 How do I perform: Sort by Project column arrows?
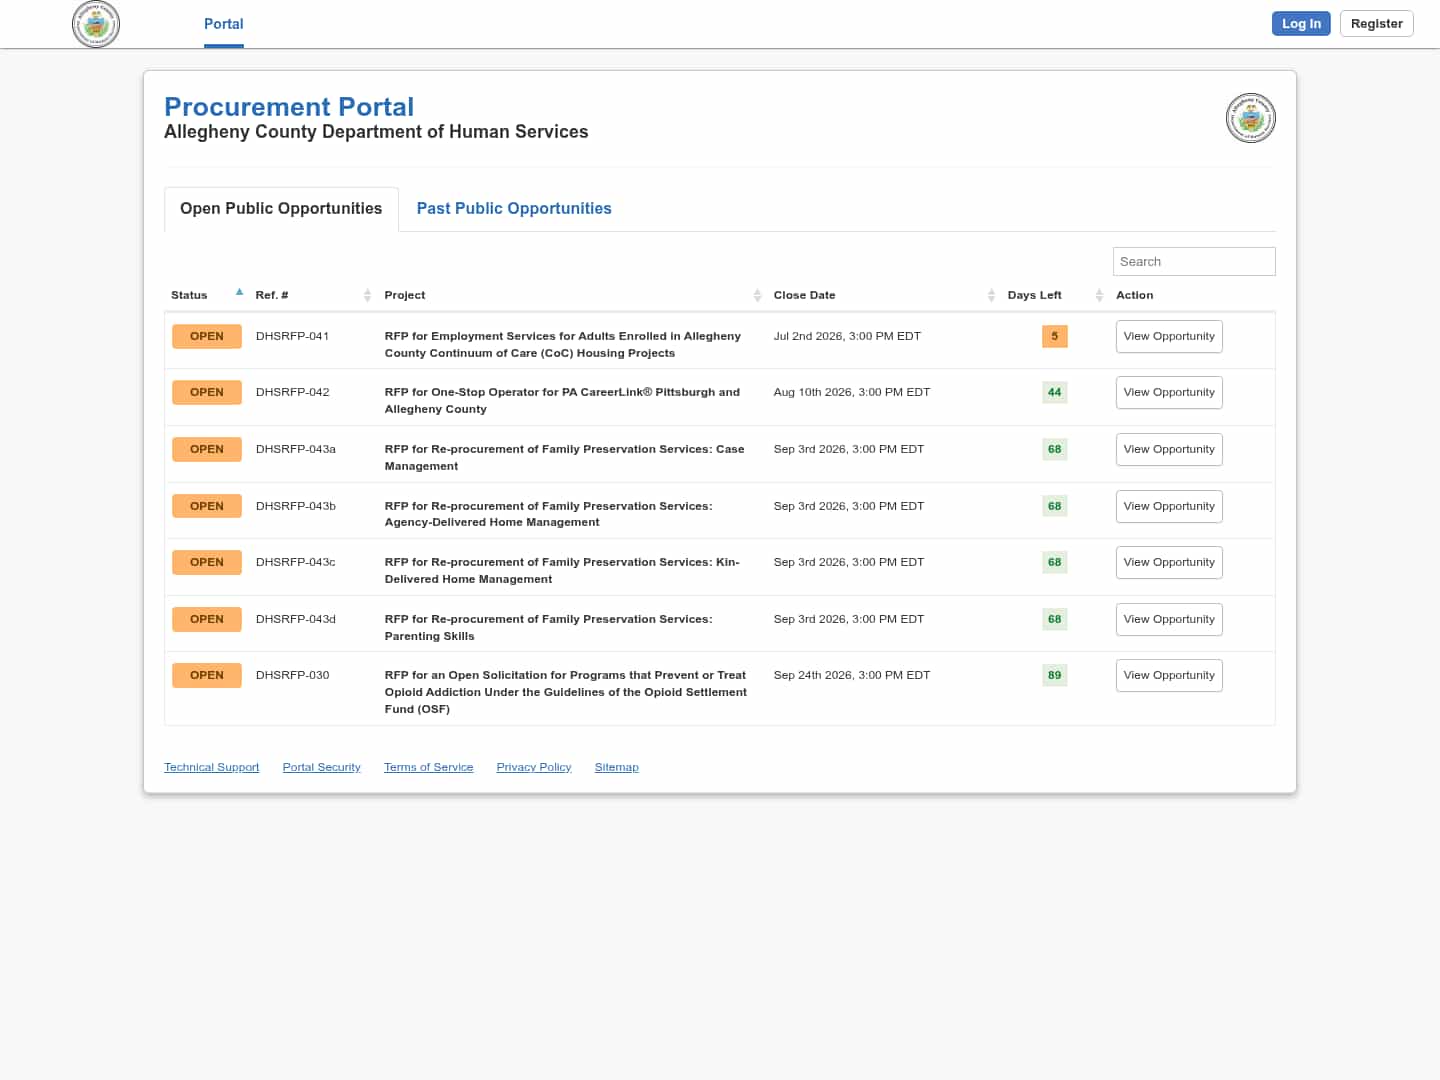tap(757, 295)
